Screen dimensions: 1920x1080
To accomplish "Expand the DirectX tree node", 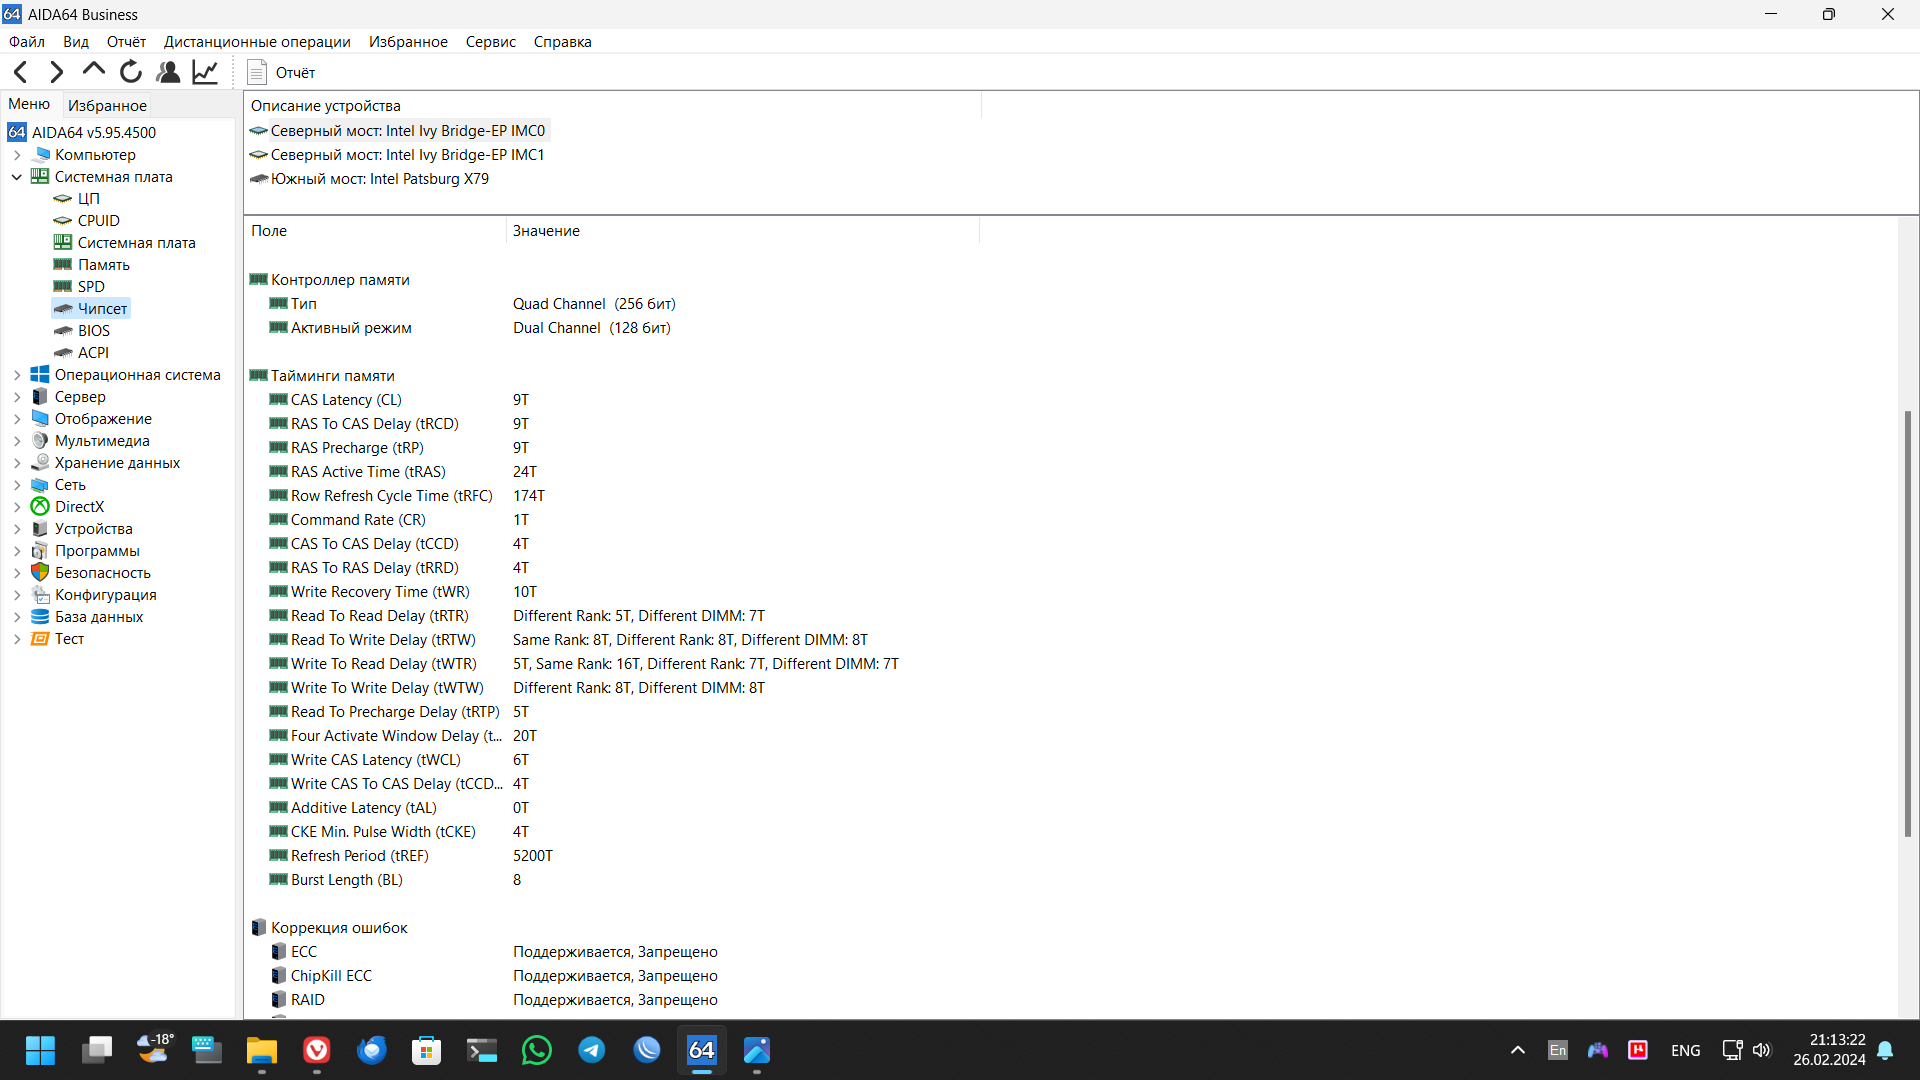I will (x=17, y=507).
